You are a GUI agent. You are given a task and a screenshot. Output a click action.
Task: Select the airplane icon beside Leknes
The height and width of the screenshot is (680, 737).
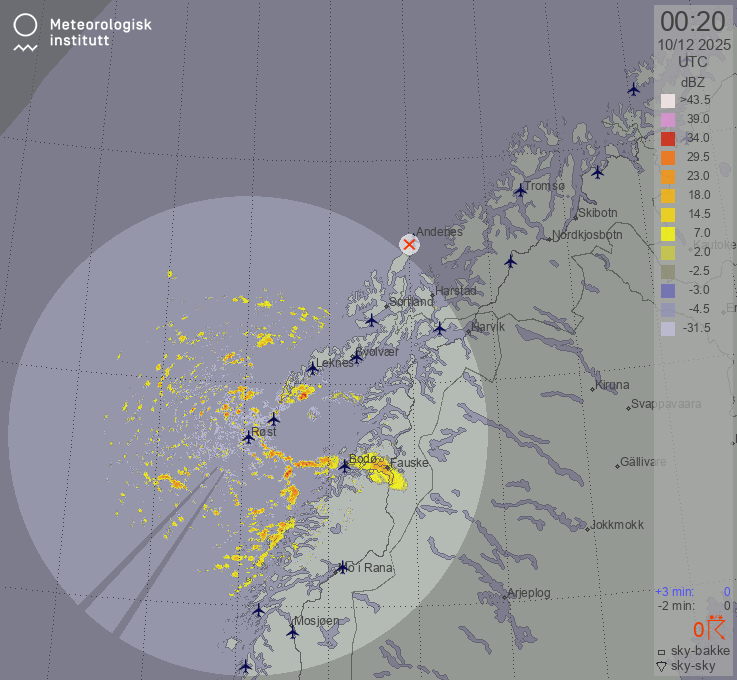(x=313, y=368)
